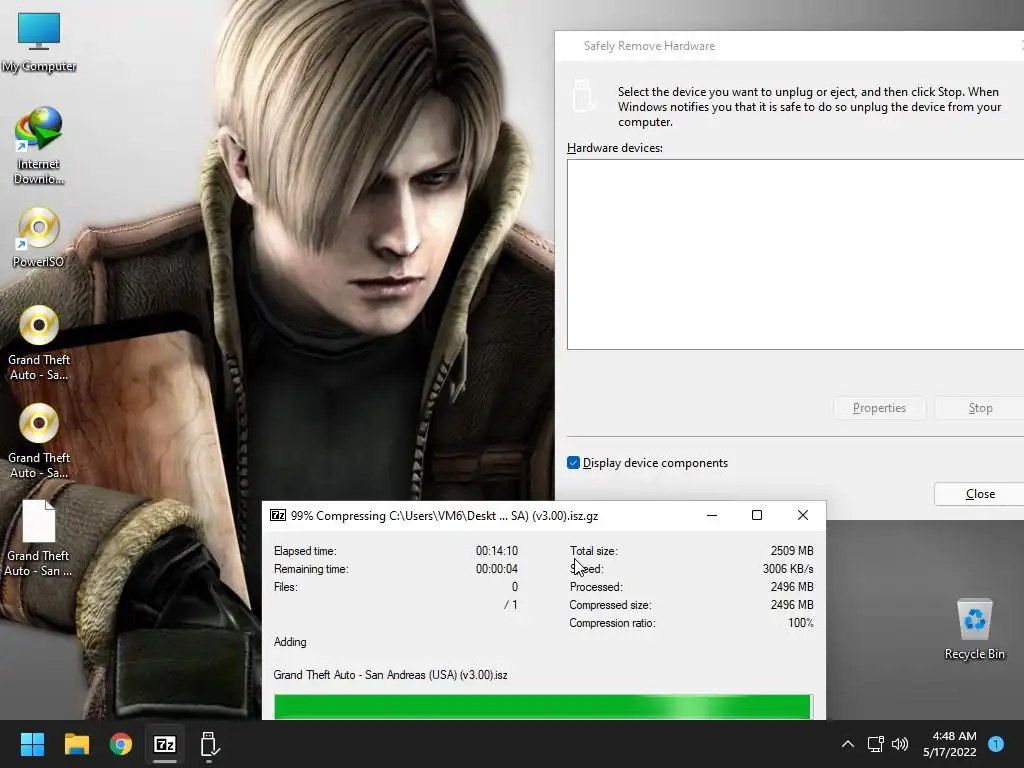Click Total size value 2509 MB
The height and width of the screenshot is (768, 1024).
click(x=792, y=551)
